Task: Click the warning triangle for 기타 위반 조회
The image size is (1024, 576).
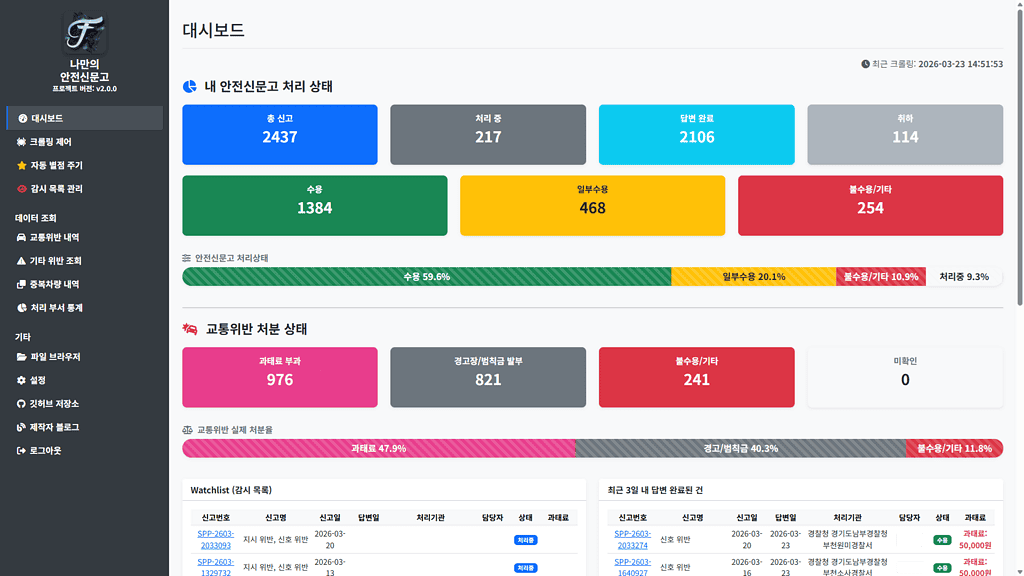Action: coord(22,261)
